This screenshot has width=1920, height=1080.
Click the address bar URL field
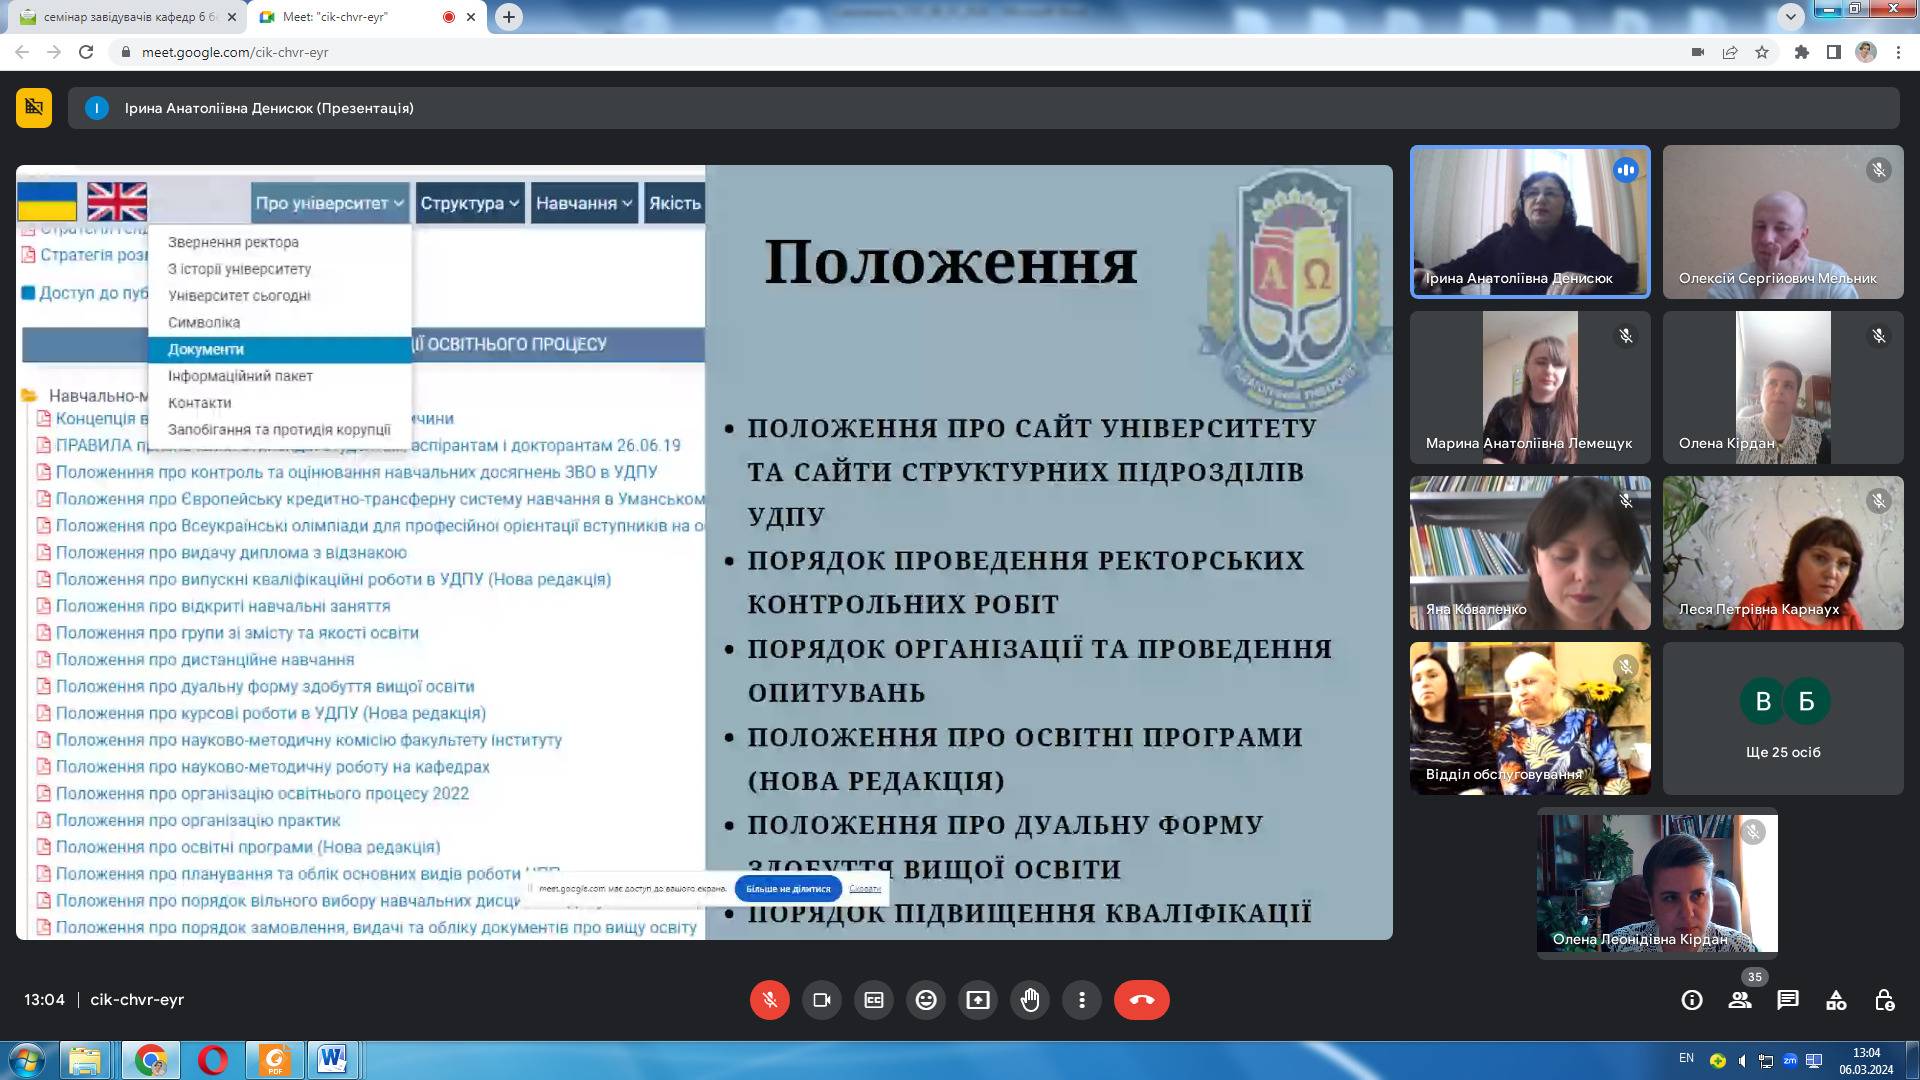[900, 52]
